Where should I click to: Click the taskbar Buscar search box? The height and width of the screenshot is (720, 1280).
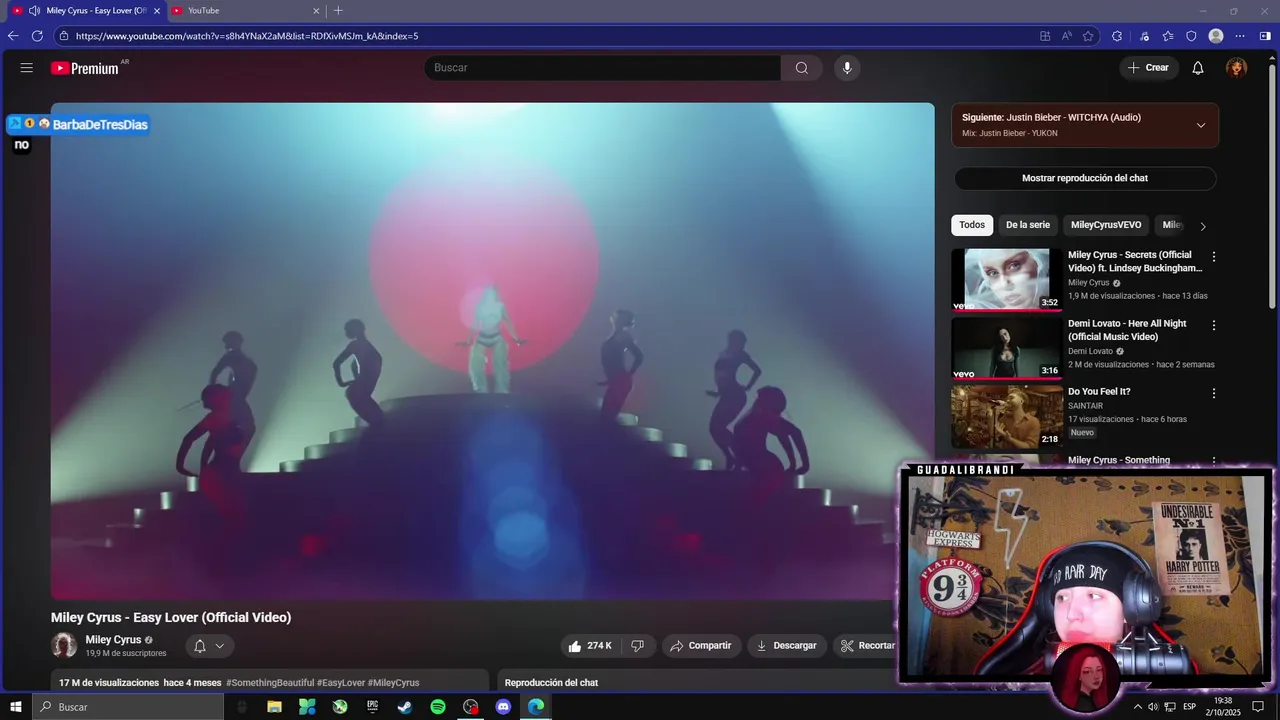(x=129, y=707)
